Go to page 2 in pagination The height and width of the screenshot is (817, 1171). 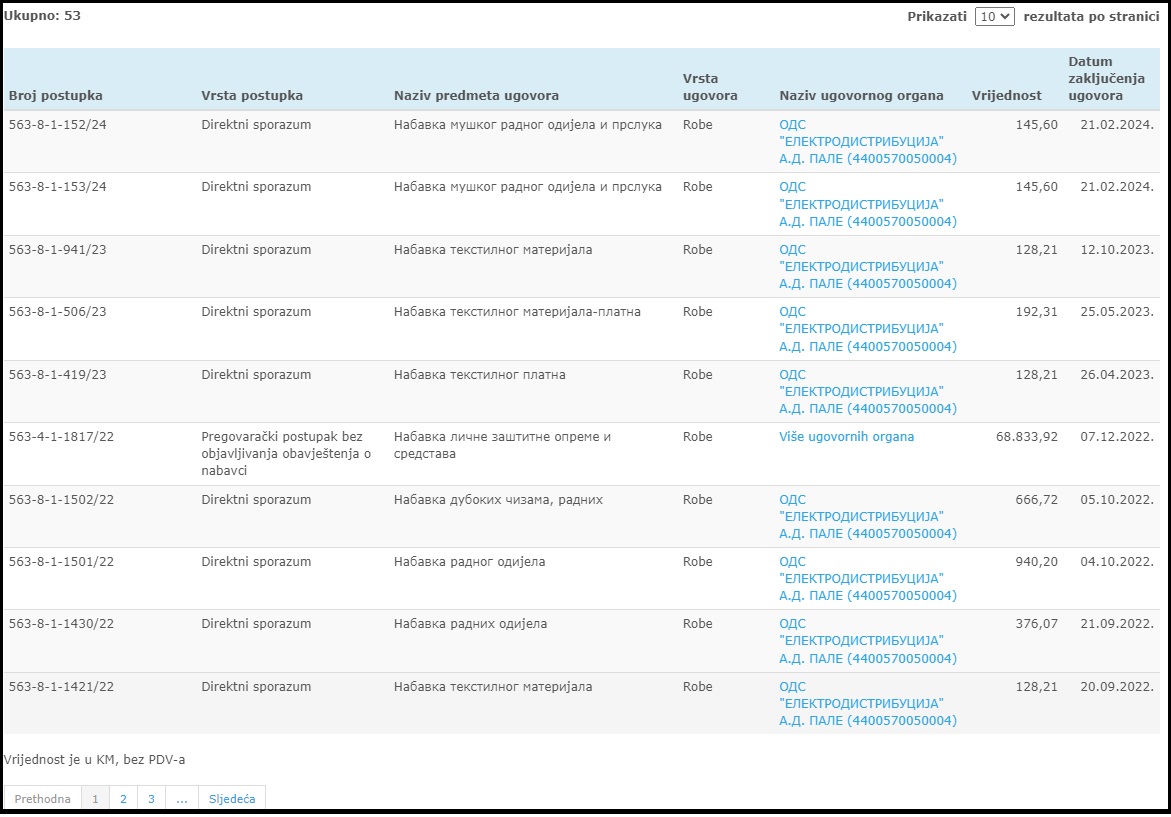[123, 798]
